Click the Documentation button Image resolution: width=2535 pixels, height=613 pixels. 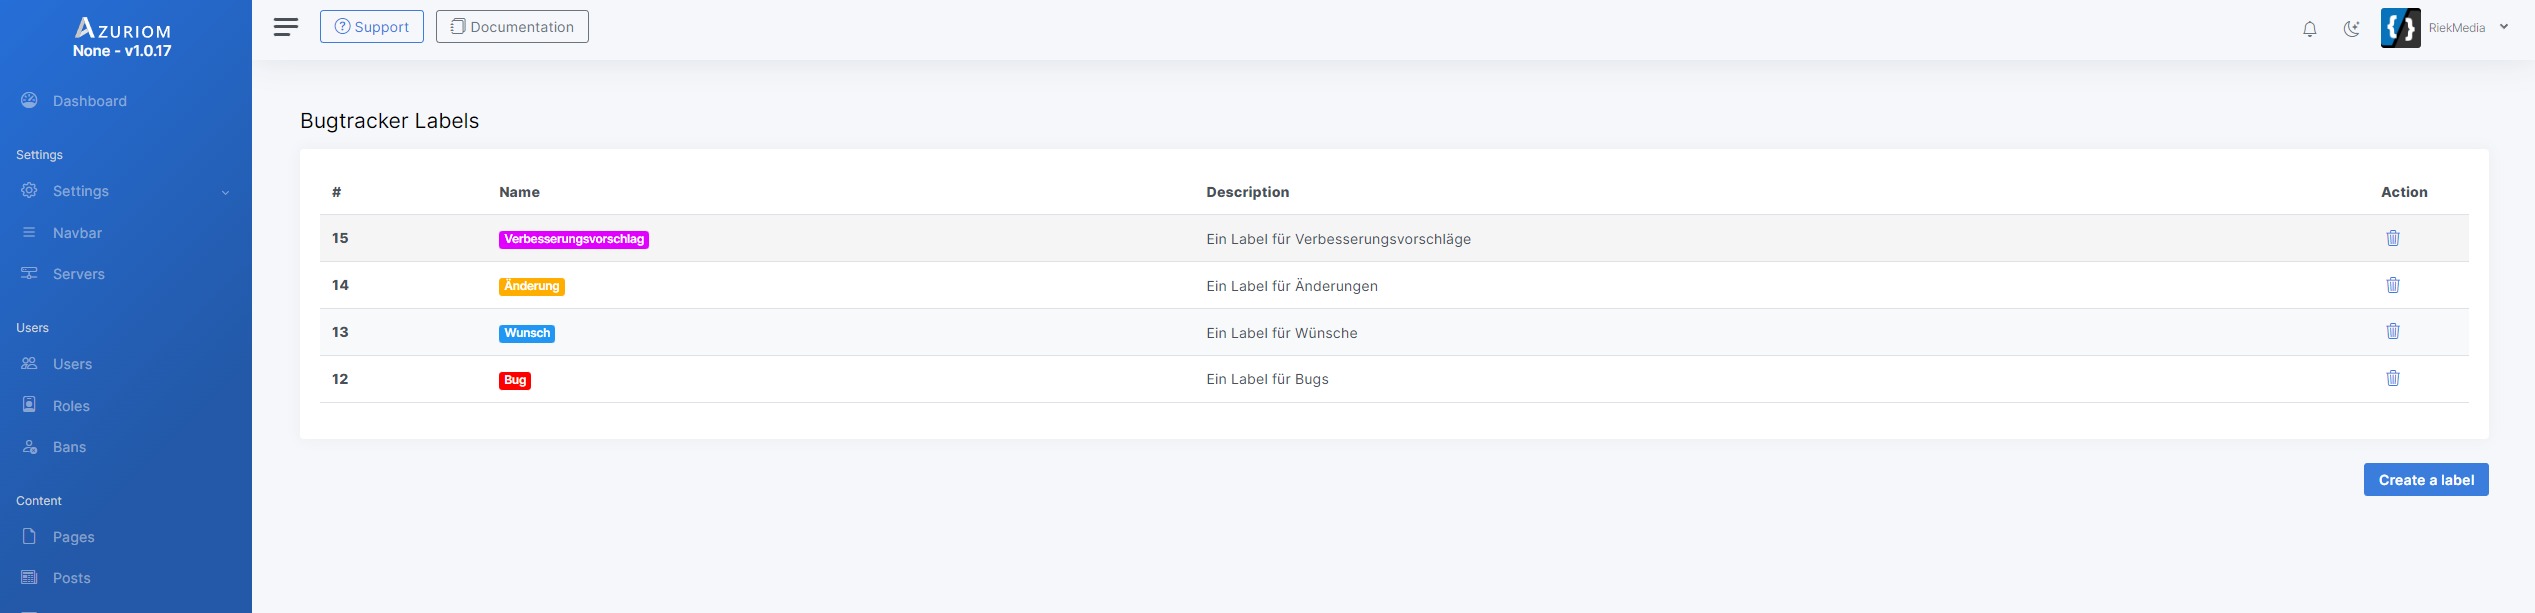(x=512, y=27)
